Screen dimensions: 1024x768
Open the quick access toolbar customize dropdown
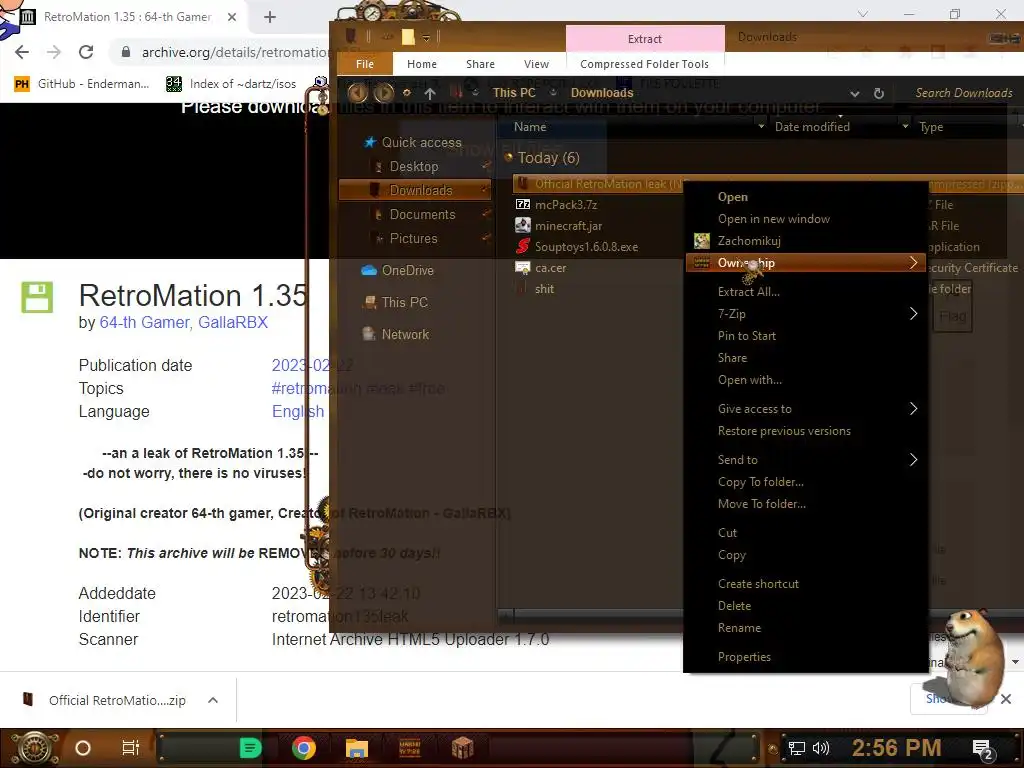[426, 38]
